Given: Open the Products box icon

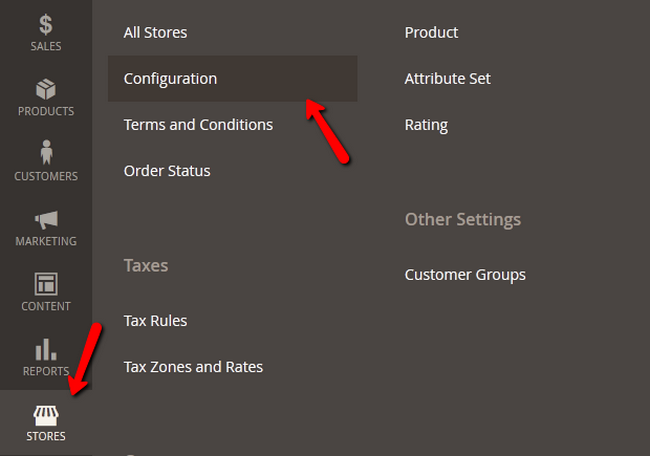Looking at the screenshot, I should point(46,89).
